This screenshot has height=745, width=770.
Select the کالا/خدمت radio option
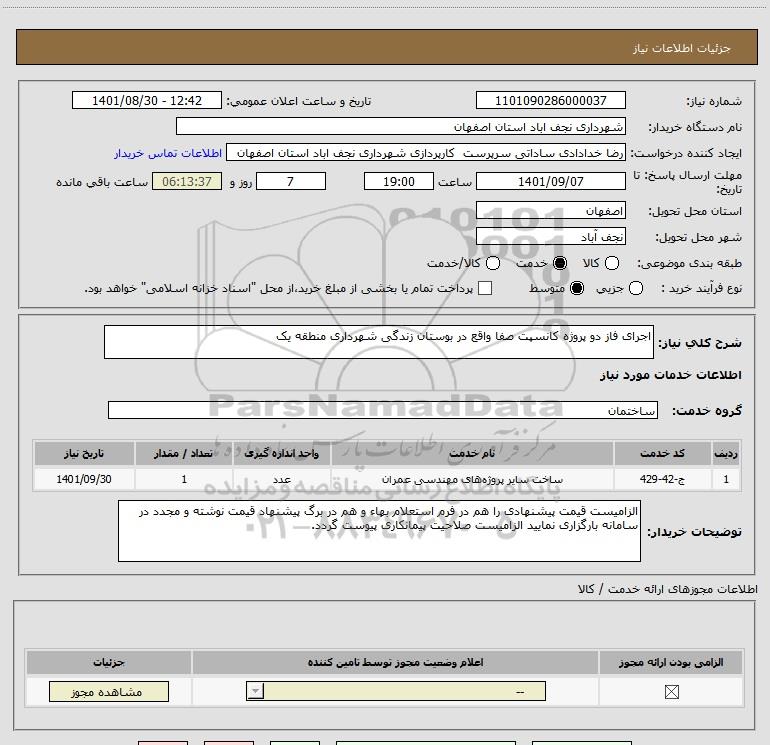coord(493,263)
